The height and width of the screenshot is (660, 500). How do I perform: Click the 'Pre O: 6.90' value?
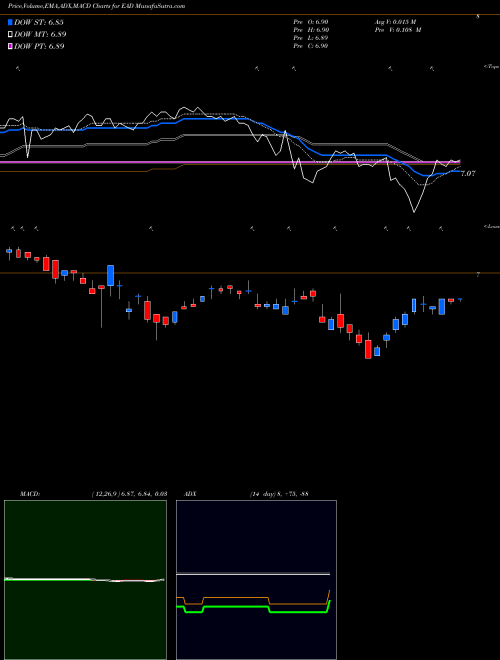coord(311,22)
